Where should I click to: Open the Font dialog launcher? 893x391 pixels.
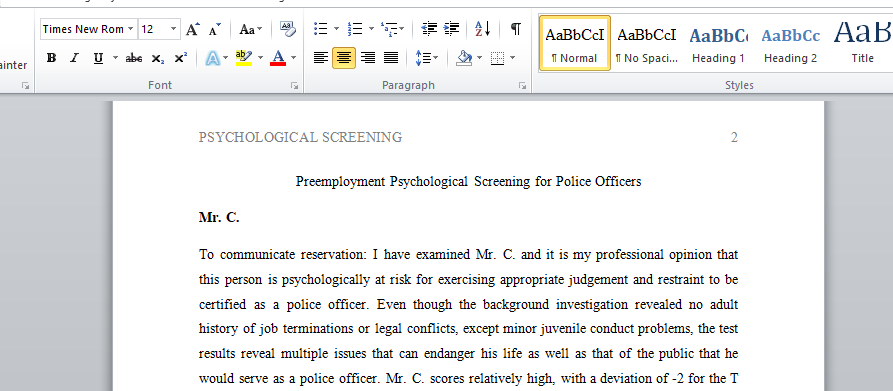click(x=294, y=85)
